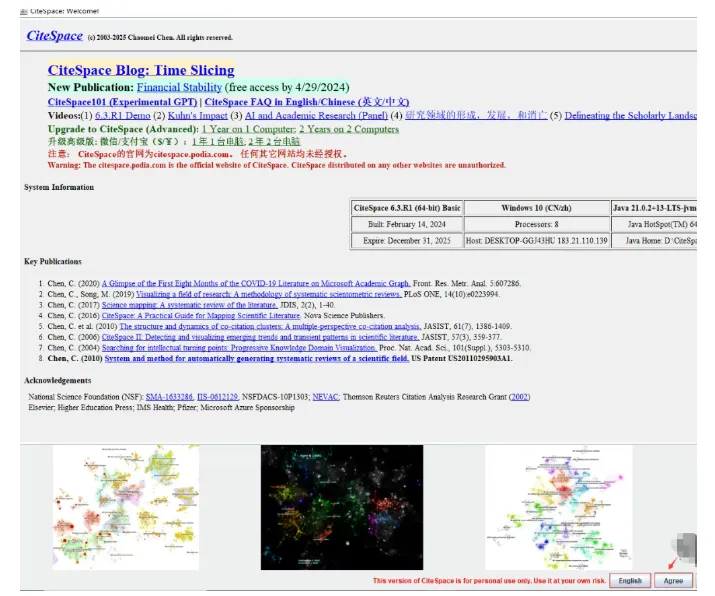Open CiteSpace101 (Experimental GPT) link
Image resolution: width=715 pixels, height=596 pixels.
click(122, 102)
